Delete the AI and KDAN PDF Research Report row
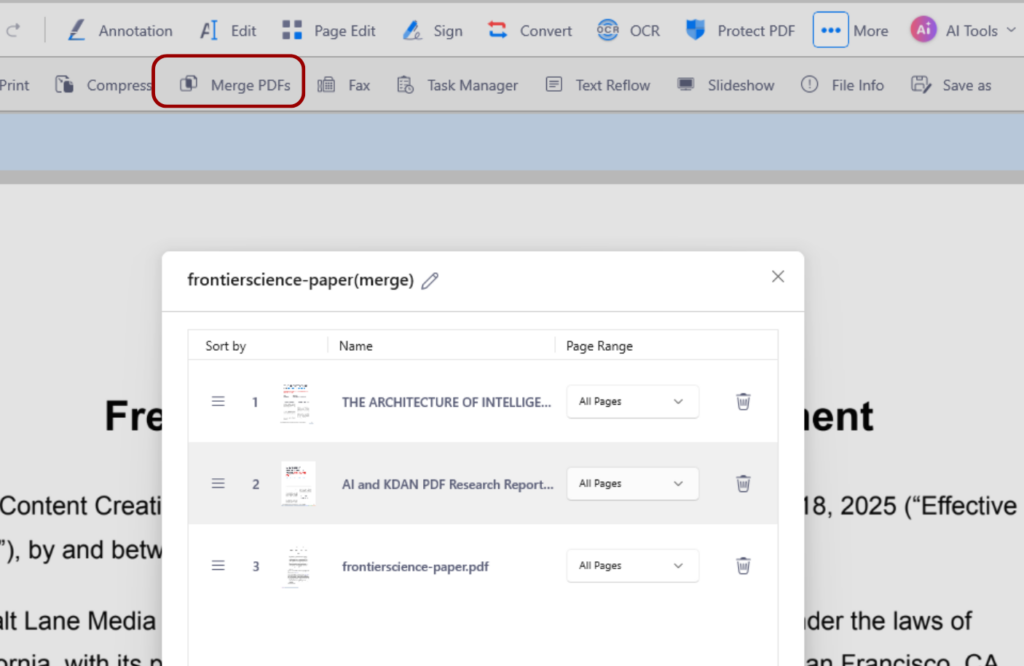 pos(743,483)
